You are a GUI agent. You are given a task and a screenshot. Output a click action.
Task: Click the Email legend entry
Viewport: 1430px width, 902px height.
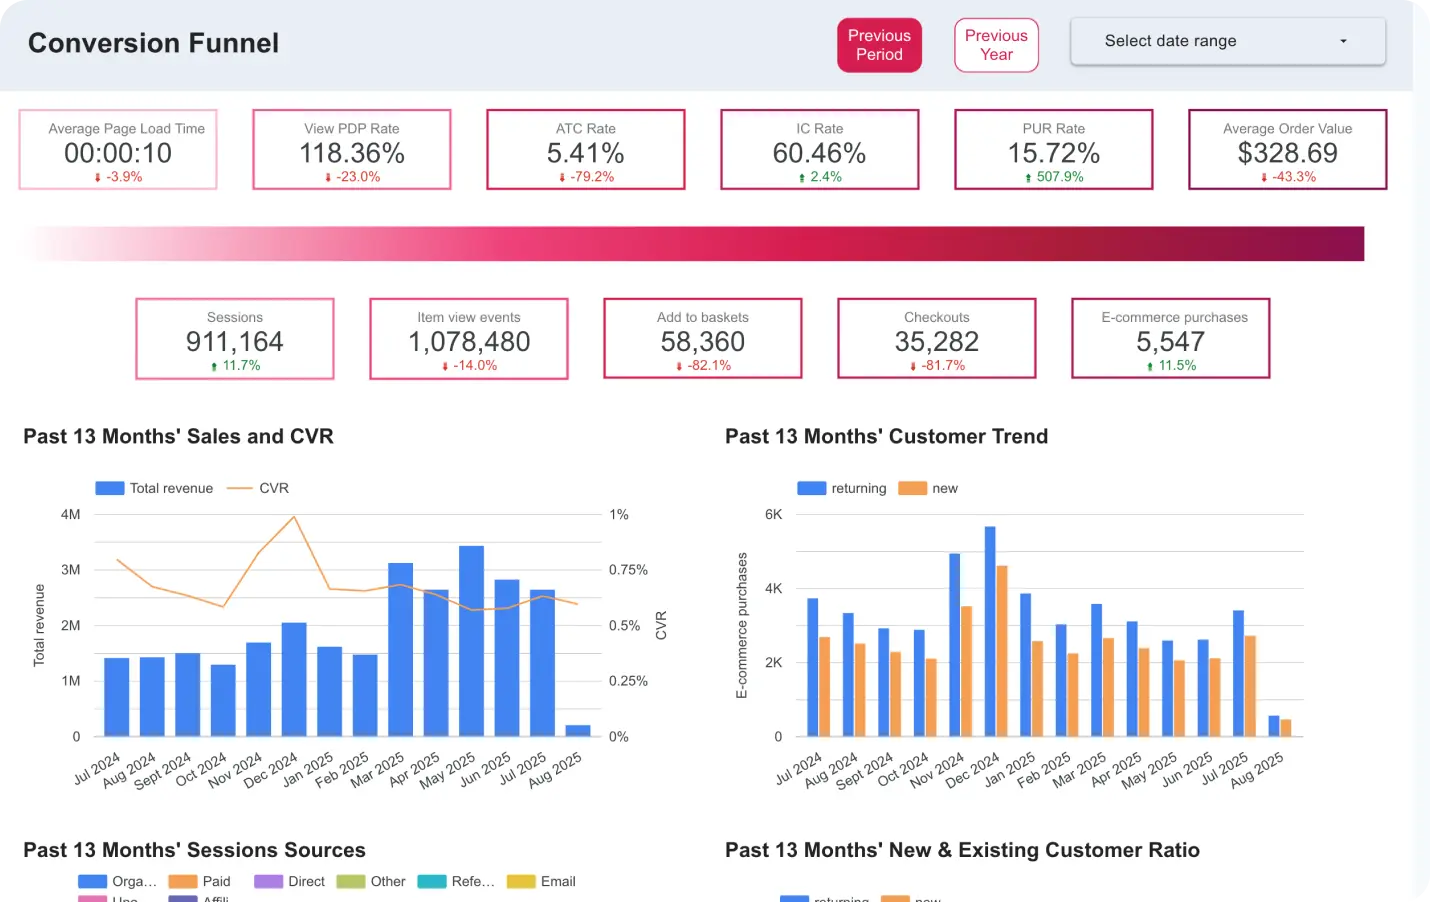(x=547, y=881)
